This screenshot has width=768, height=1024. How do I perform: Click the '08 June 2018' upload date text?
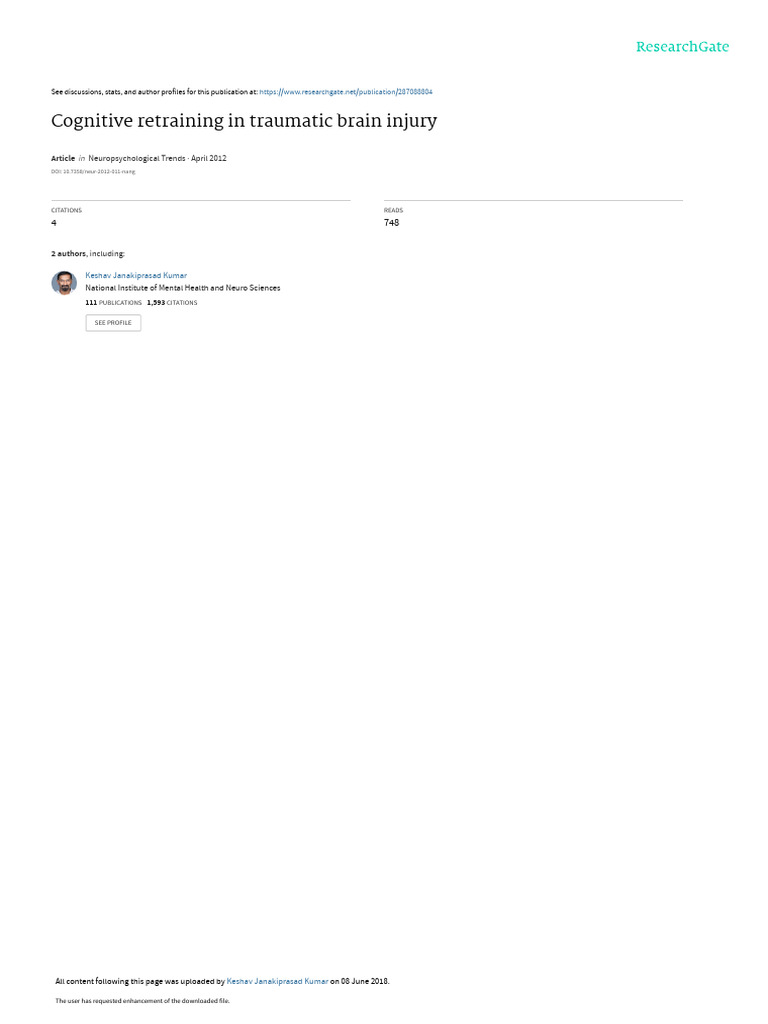(364, 981)
